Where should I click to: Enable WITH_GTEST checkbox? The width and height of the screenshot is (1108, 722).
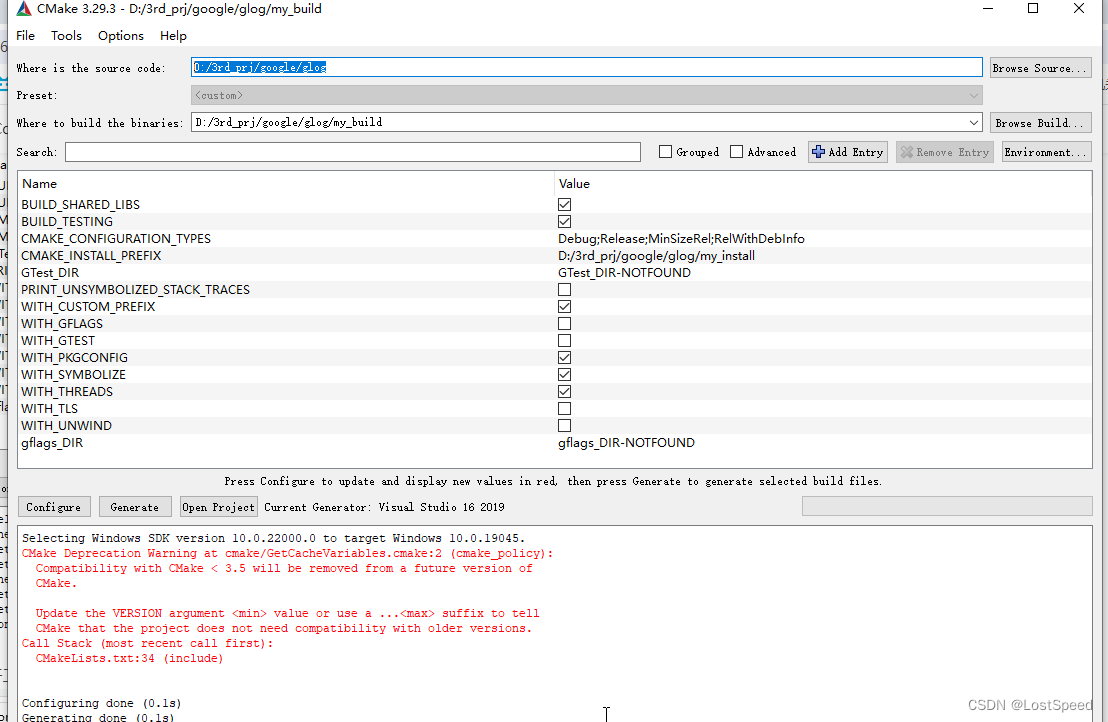tap(564, 341)
